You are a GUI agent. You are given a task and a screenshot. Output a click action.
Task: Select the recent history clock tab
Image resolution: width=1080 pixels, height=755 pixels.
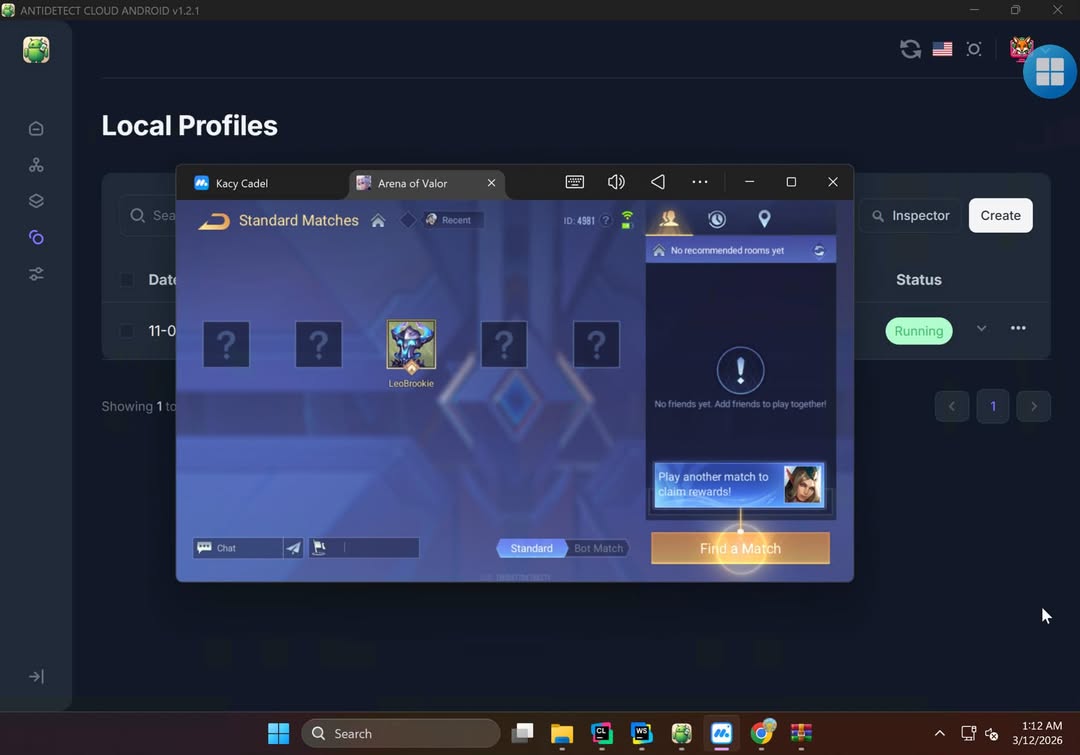716,219
